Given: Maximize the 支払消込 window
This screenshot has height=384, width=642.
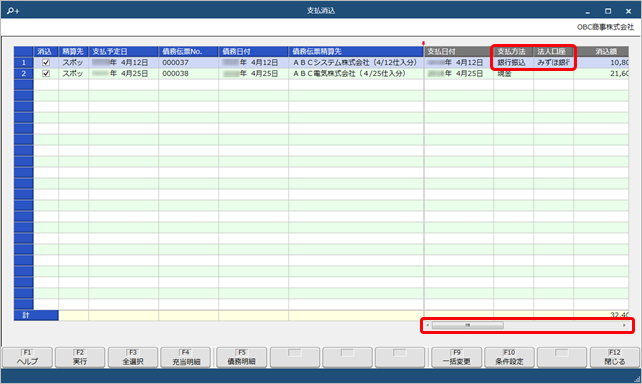Looking at the screenshot, I should click(608, 11).
